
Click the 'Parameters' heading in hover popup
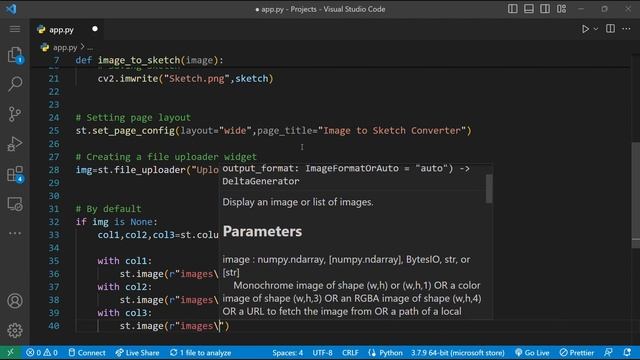pyautogui.click(x=262, y=231)
